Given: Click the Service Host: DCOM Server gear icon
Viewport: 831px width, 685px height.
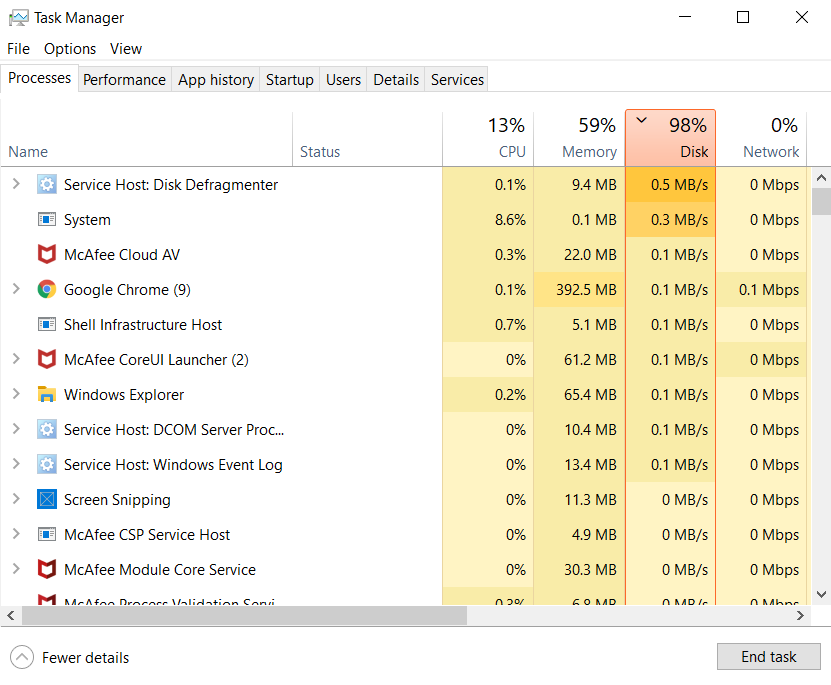Looking at the screenshot, I should pos(47,429).
